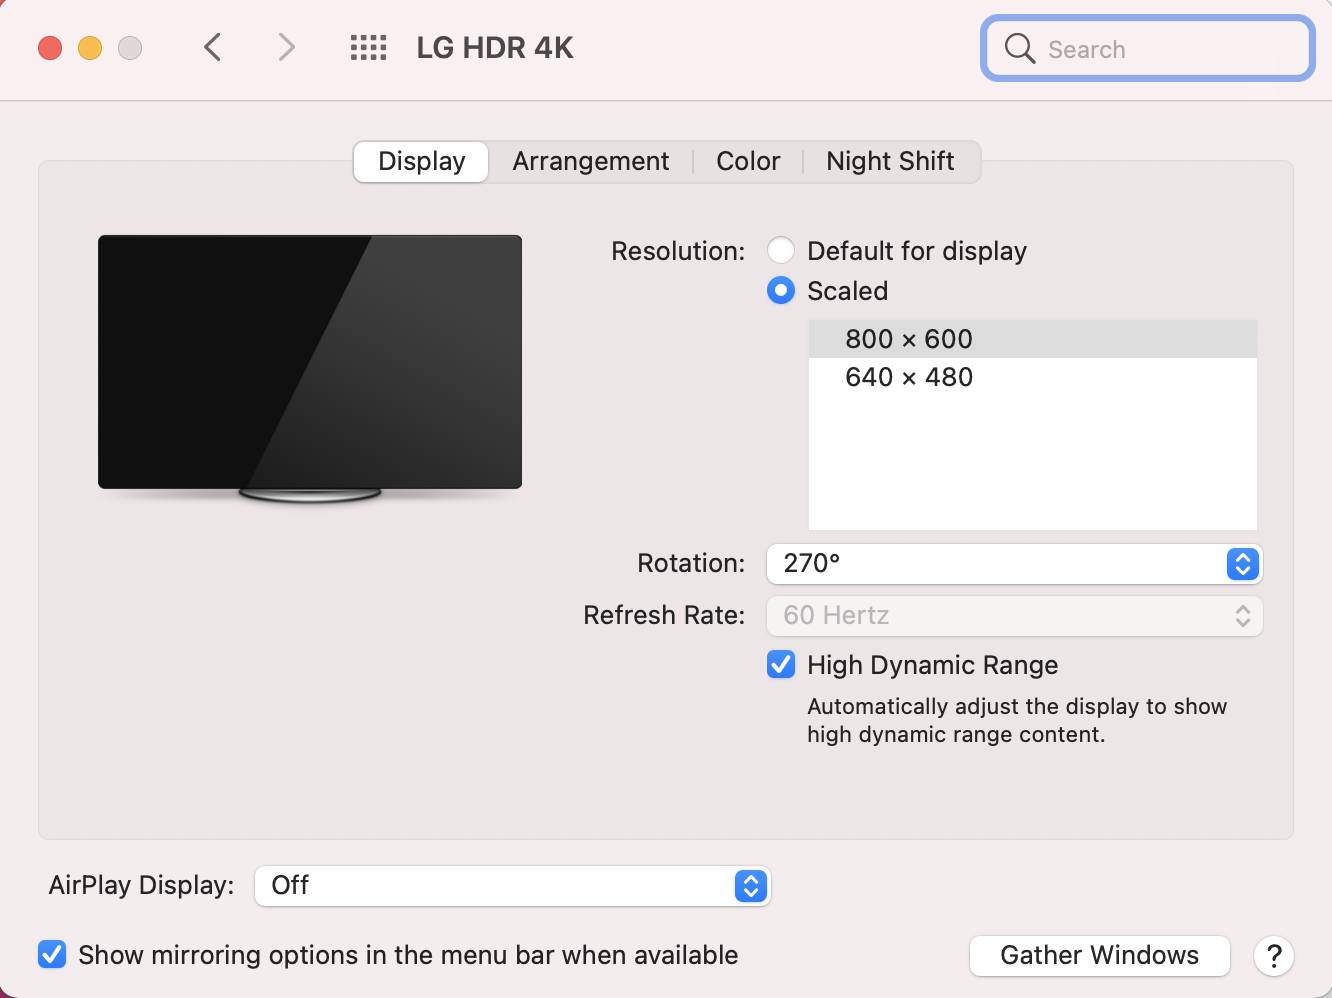Click the magnifying glass search icon
The height and width of the screenshot is (998, 1332).
1019,48
